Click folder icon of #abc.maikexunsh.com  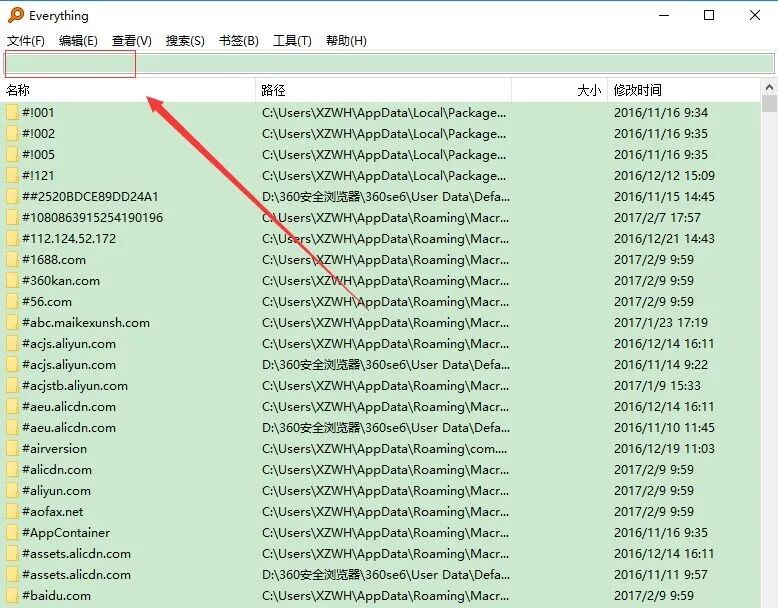(x=12, y=323)
